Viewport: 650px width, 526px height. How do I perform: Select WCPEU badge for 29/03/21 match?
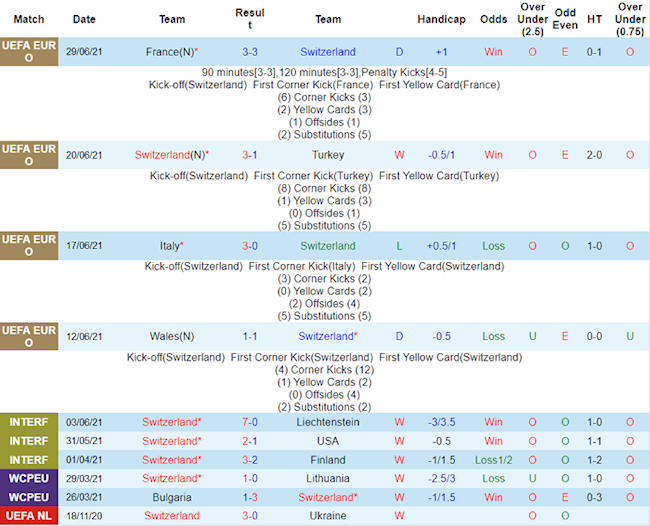pos(29,478)
